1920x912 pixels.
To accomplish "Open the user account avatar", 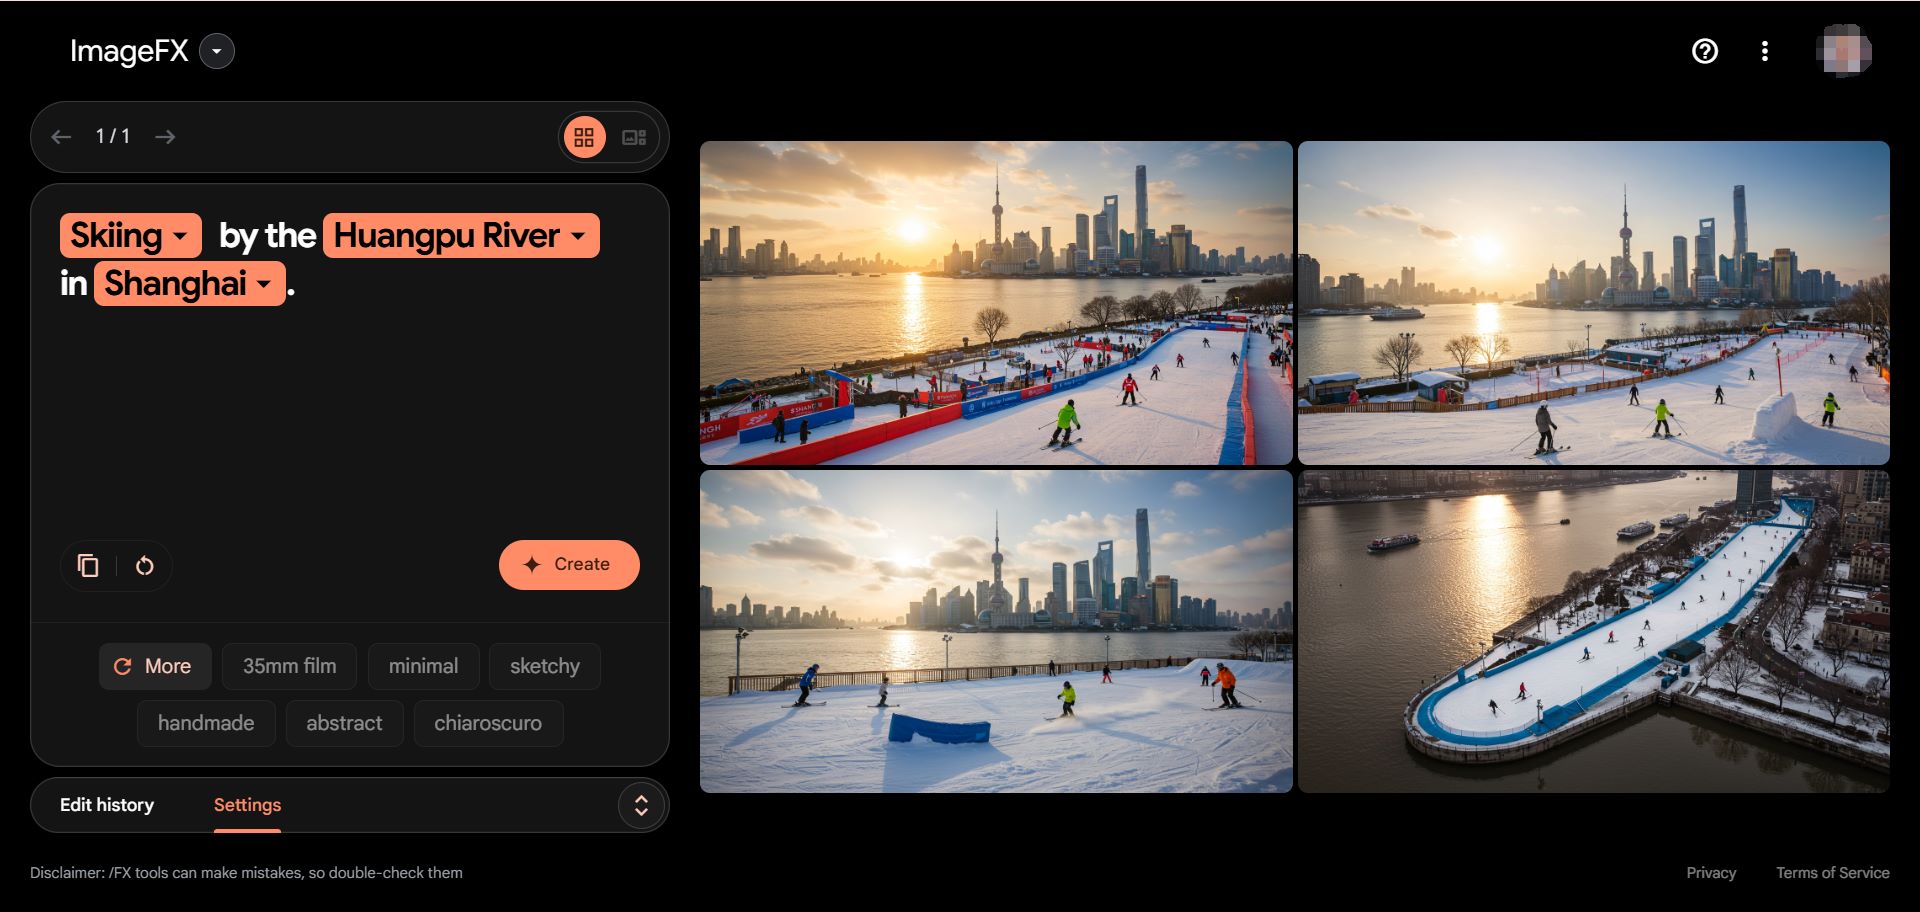I will pyautogui.click(x=1843, y=51).
